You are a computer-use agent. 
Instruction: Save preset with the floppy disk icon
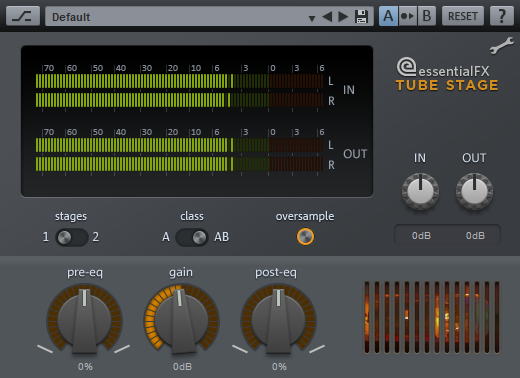coord(361,16)
